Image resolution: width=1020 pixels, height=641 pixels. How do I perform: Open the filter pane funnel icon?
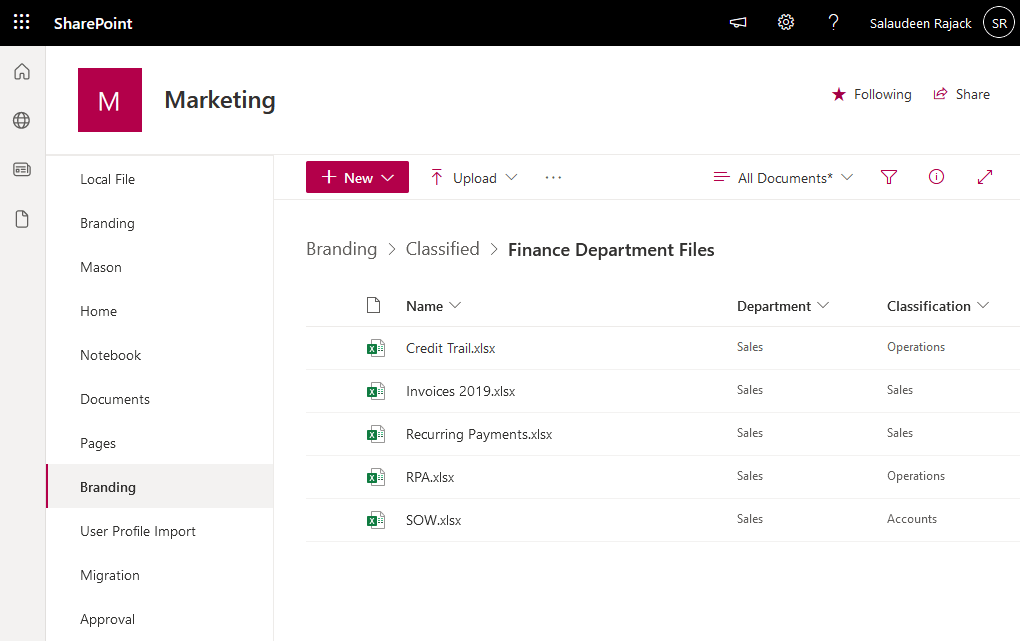[888, 177]
